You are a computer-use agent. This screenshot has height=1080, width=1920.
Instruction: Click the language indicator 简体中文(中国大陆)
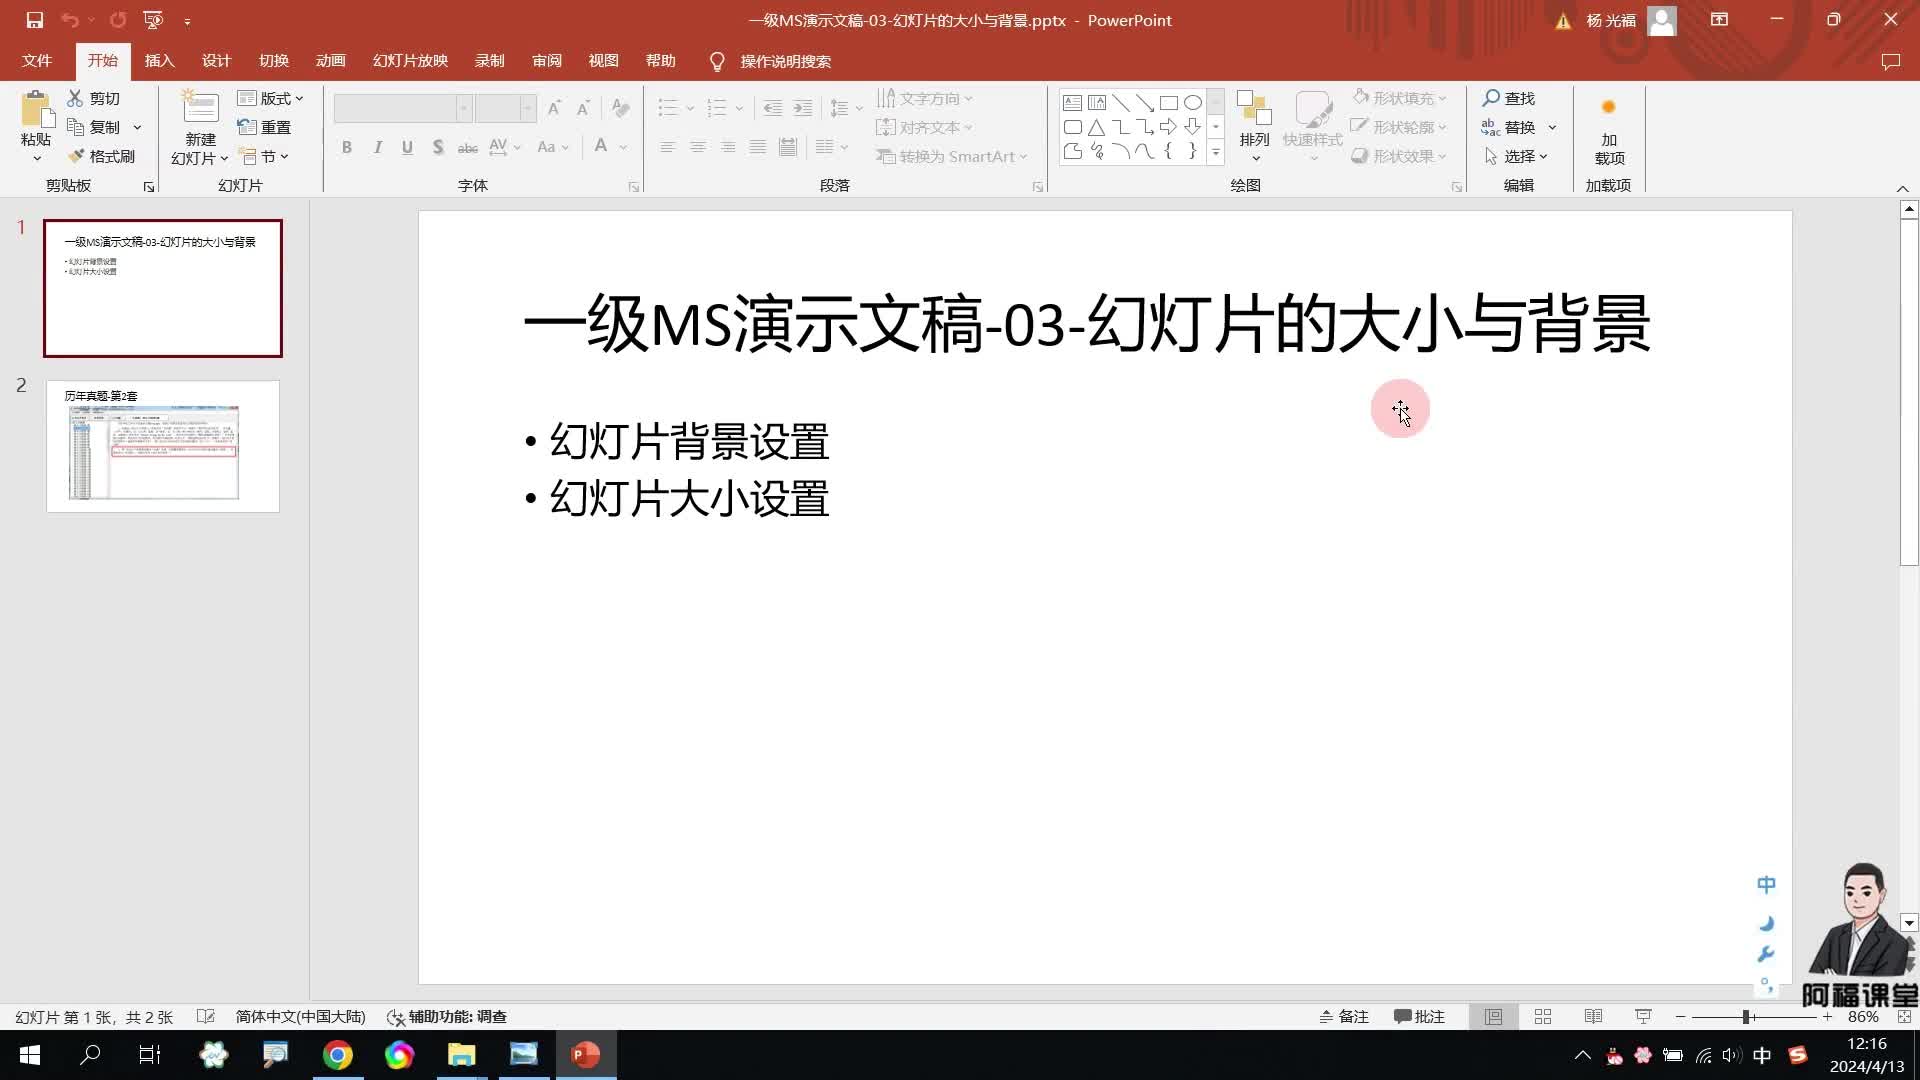point(301,1017)
